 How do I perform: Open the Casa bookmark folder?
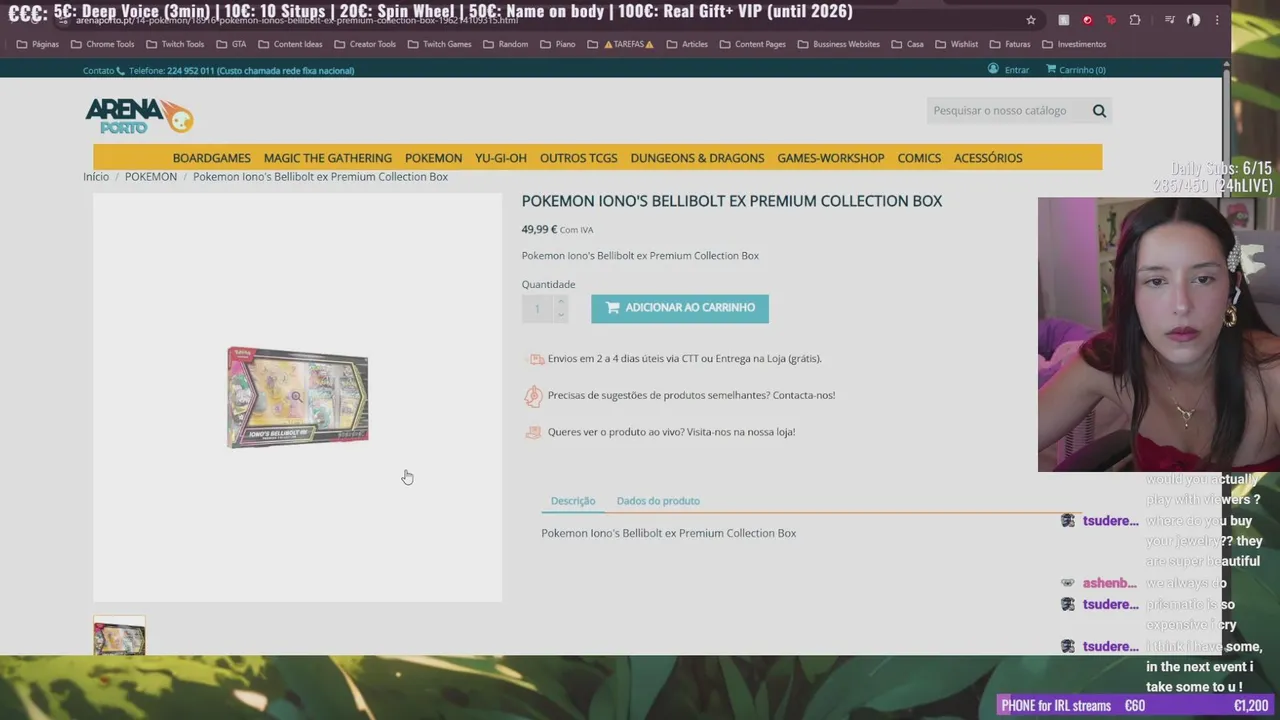coord(908,44)
